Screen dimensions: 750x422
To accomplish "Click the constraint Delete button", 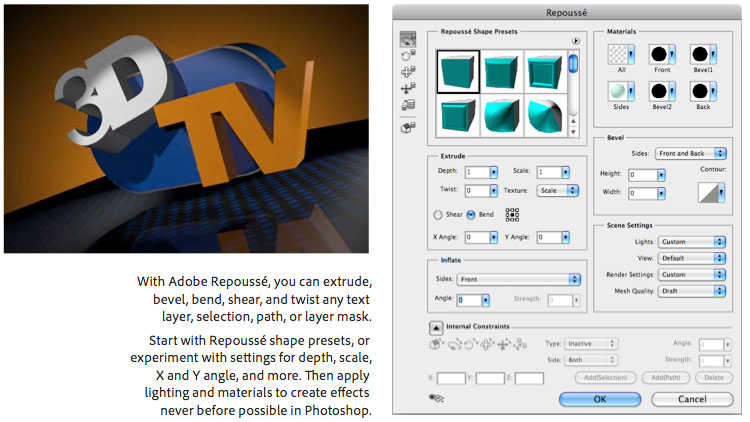I will click(x=714, y=378).
